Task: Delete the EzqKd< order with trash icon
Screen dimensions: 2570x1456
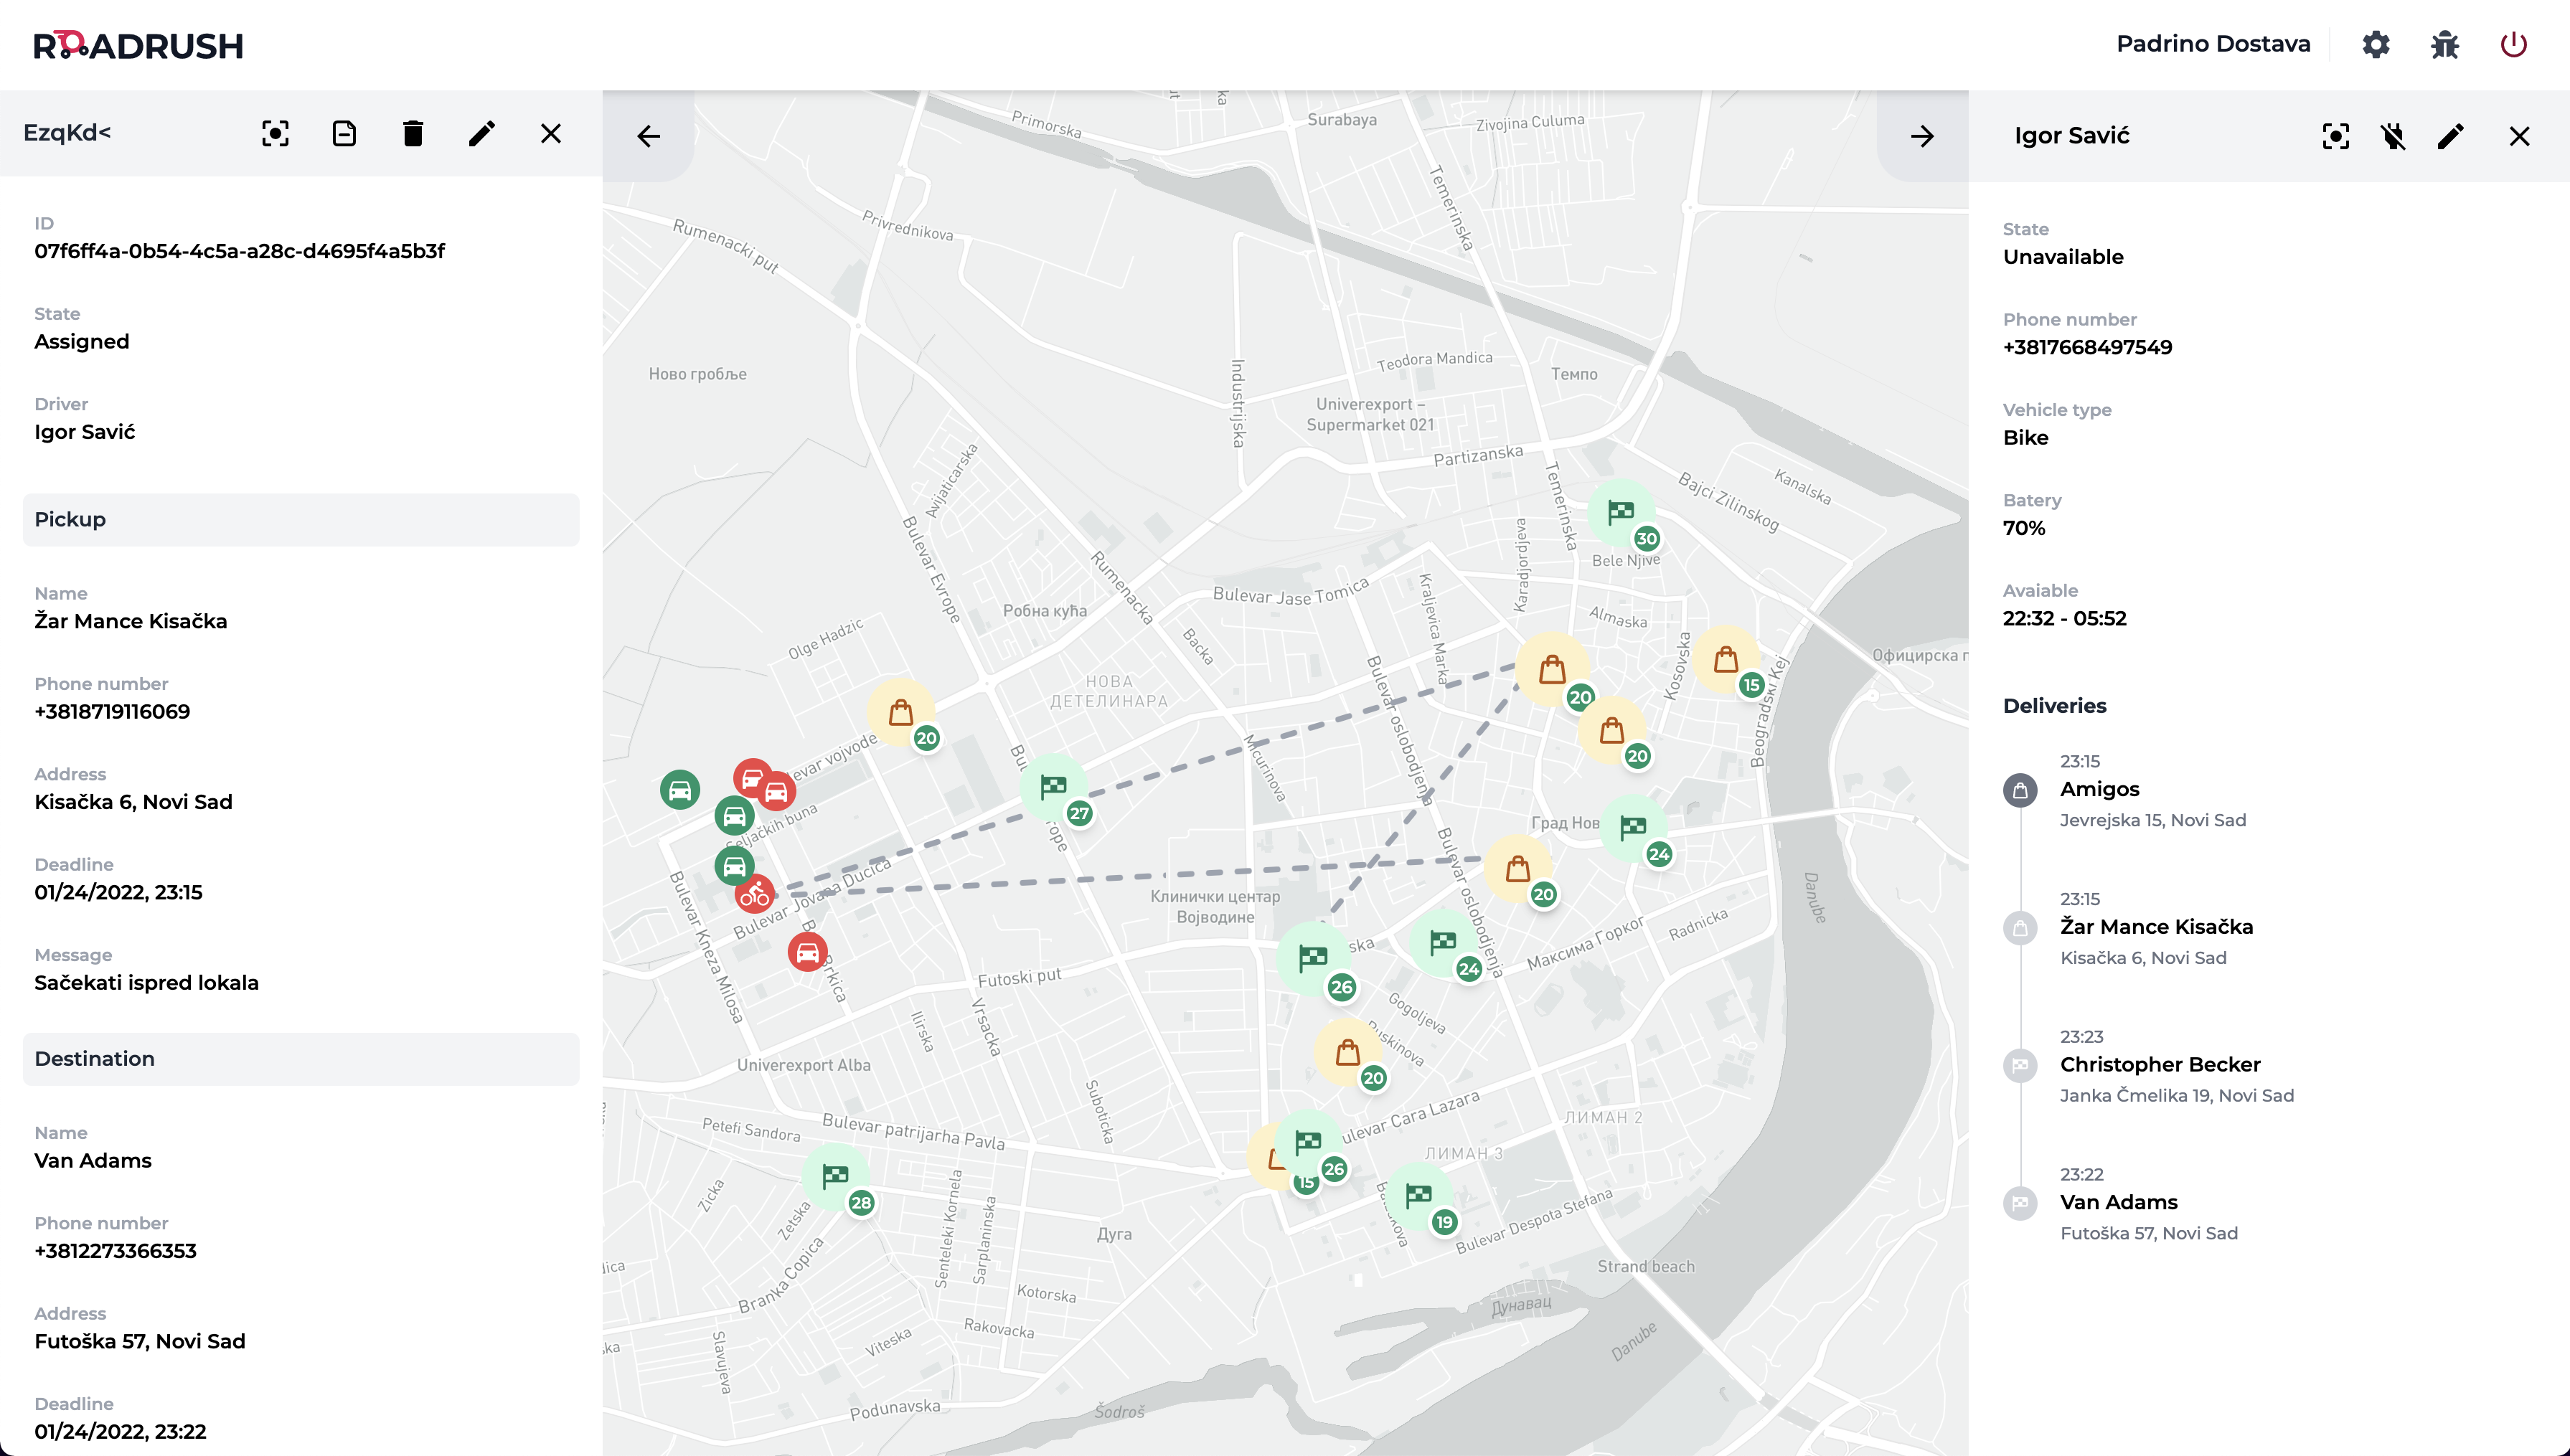Action: 413,134
